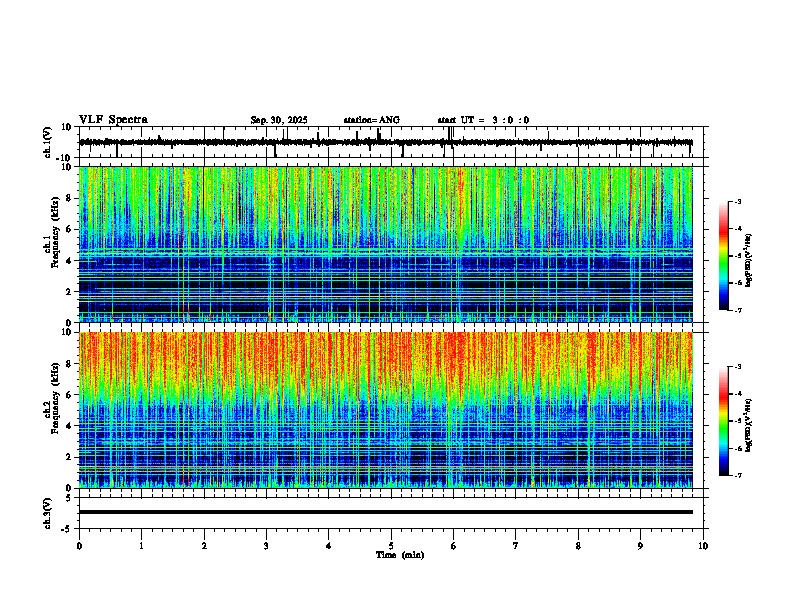Click time axis tick label "8"
This screenshot has height=612, width=792.
point(578,546)
